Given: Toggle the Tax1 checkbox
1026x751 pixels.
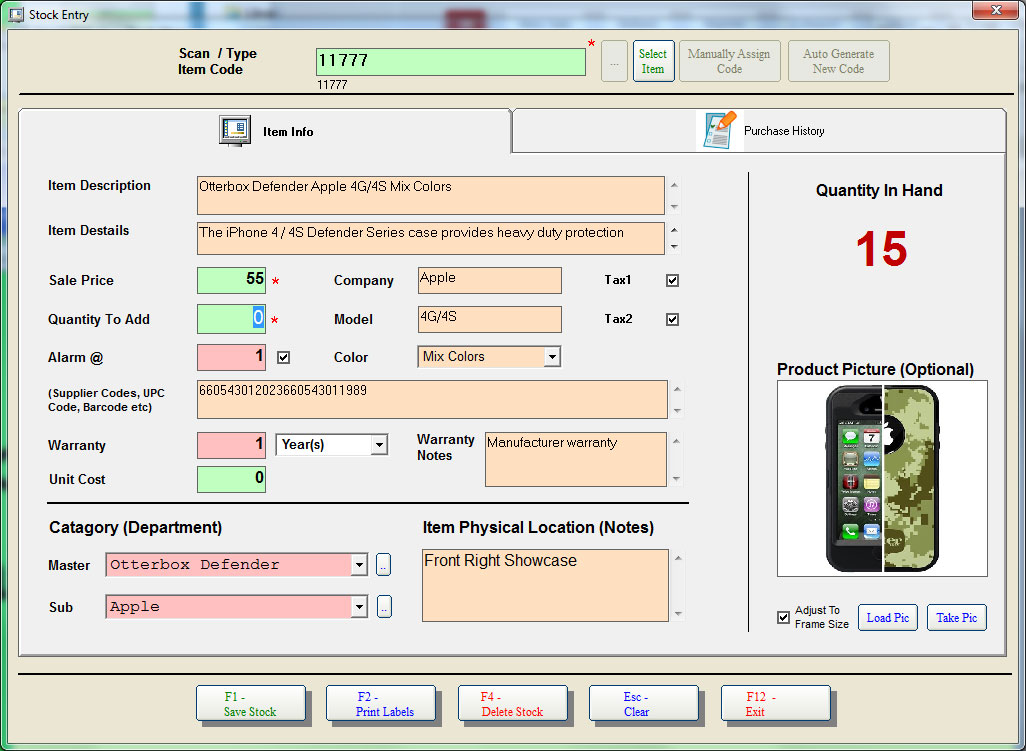Looking at the screenshot, I should click(672, 281).
